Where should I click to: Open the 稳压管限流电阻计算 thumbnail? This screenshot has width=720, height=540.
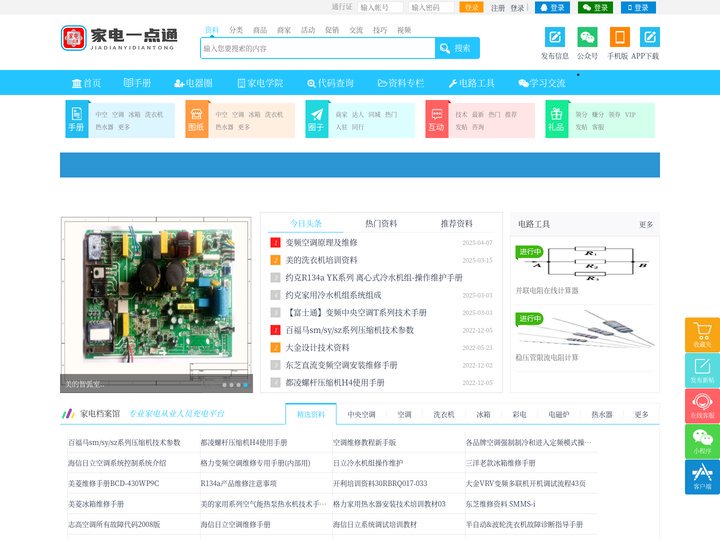point(585,329)
